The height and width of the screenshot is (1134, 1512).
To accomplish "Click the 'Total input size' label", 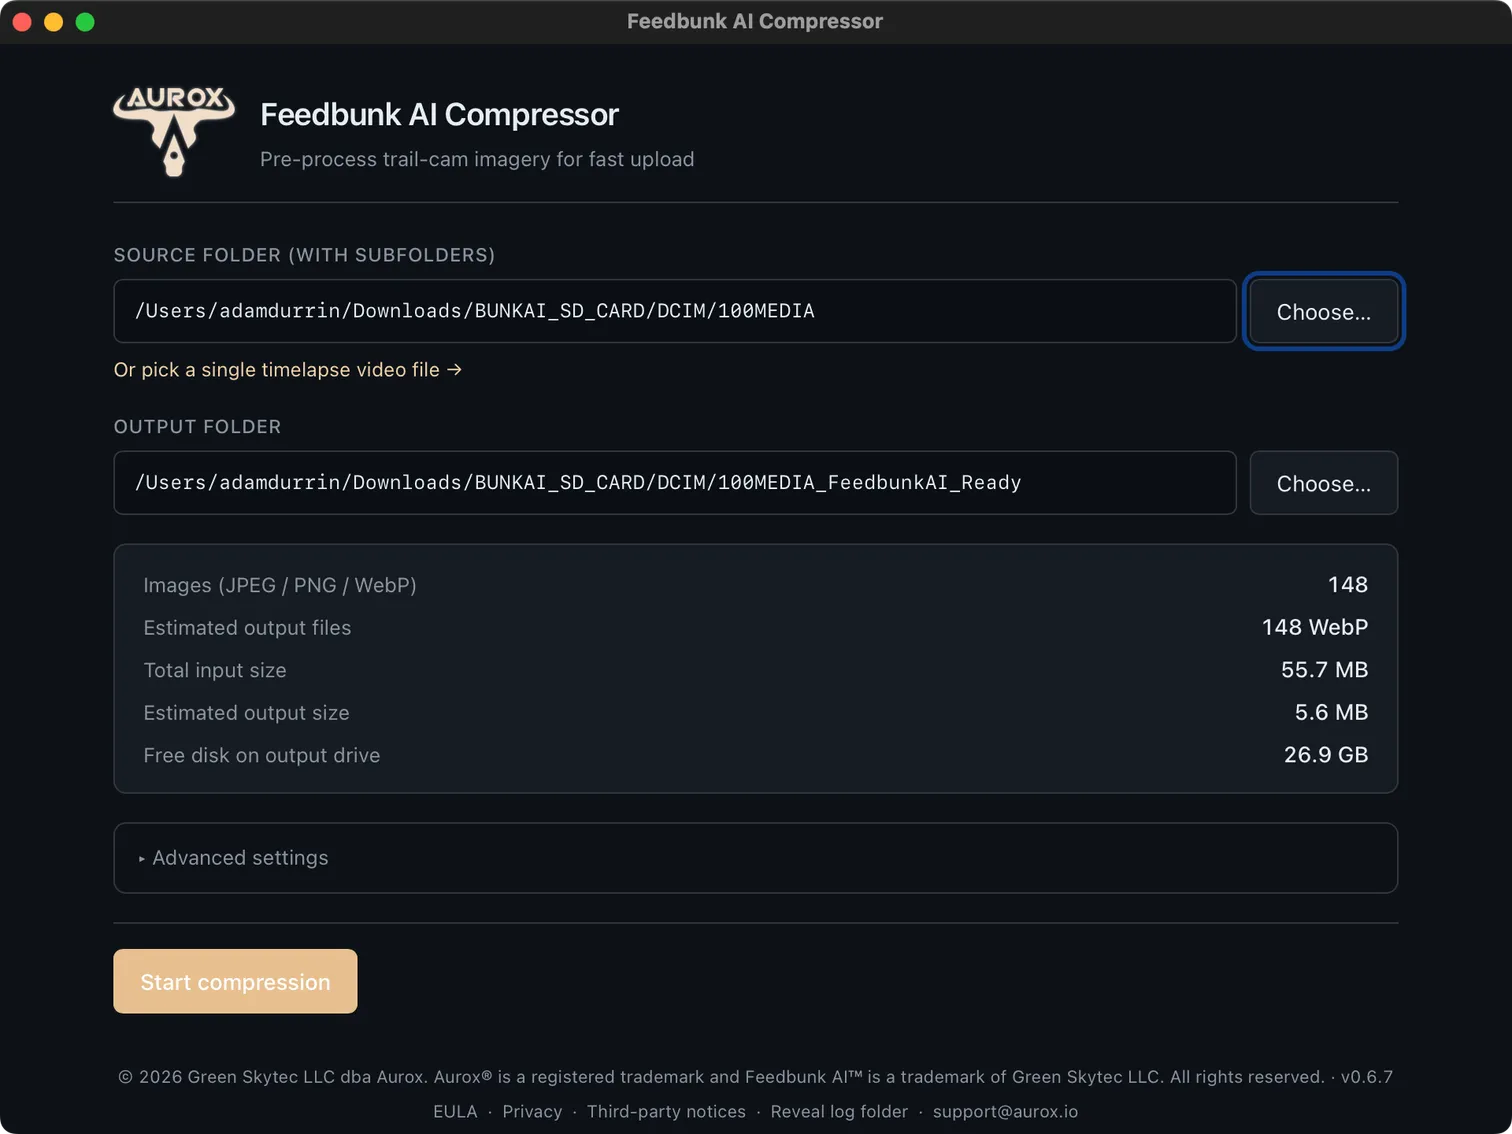I will point(215,670).
